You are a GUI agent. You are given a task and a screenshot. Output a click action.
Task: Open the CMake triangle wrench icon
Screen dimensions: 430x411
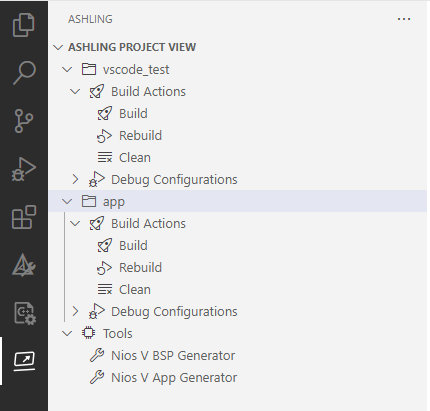tap(24, 265)
